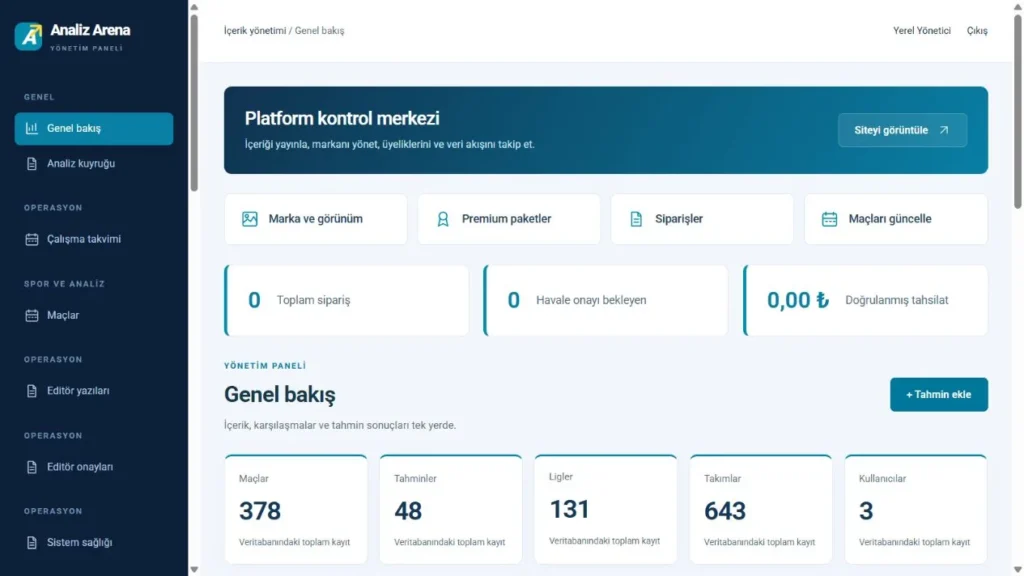Click the Toplam sipariş stat card
The height and width of the screenshot is (576, 1024).
pos(346,300)
